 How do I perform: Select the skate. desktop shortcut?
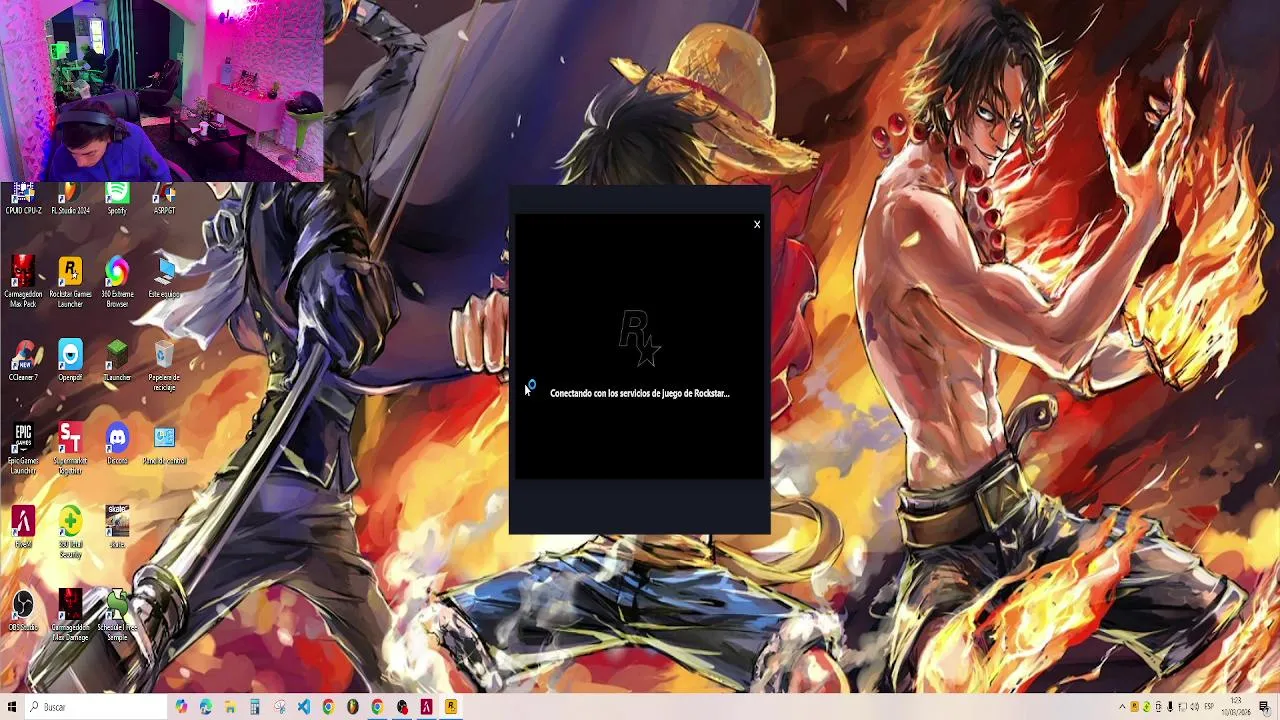coord(117,527)
